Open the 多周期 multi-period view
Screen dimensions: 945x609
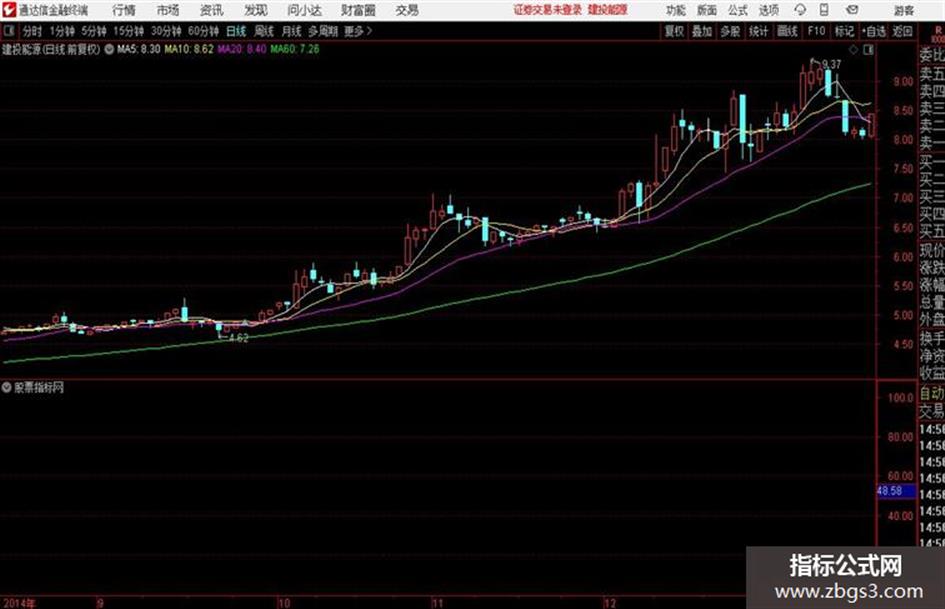tap(324, 31)
